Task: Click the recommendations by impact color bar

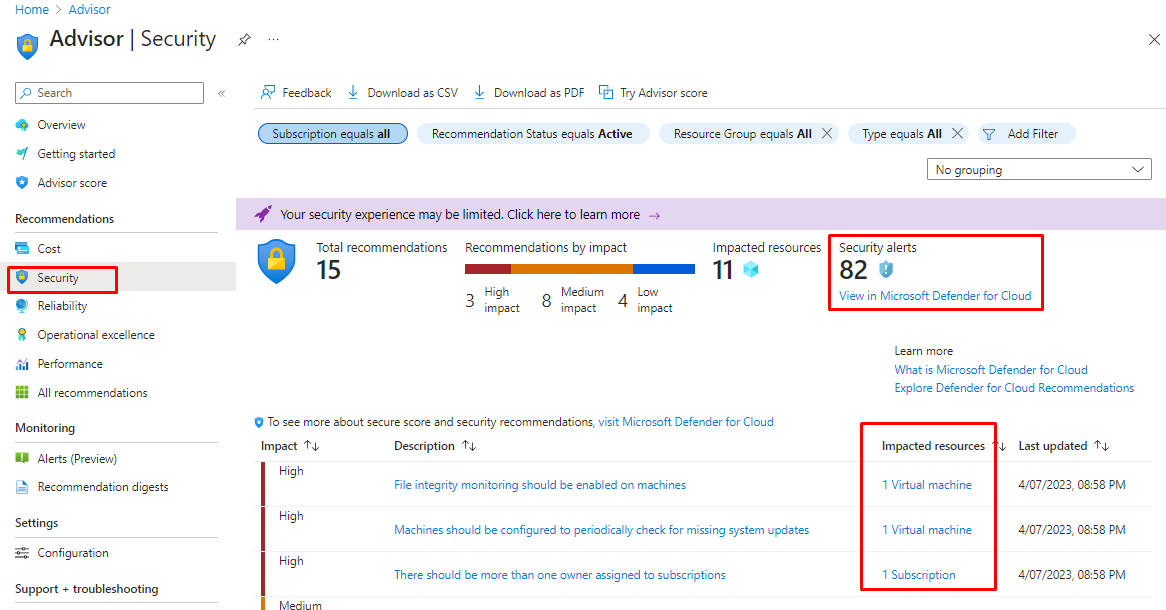Action: click(x=579, y=269)
